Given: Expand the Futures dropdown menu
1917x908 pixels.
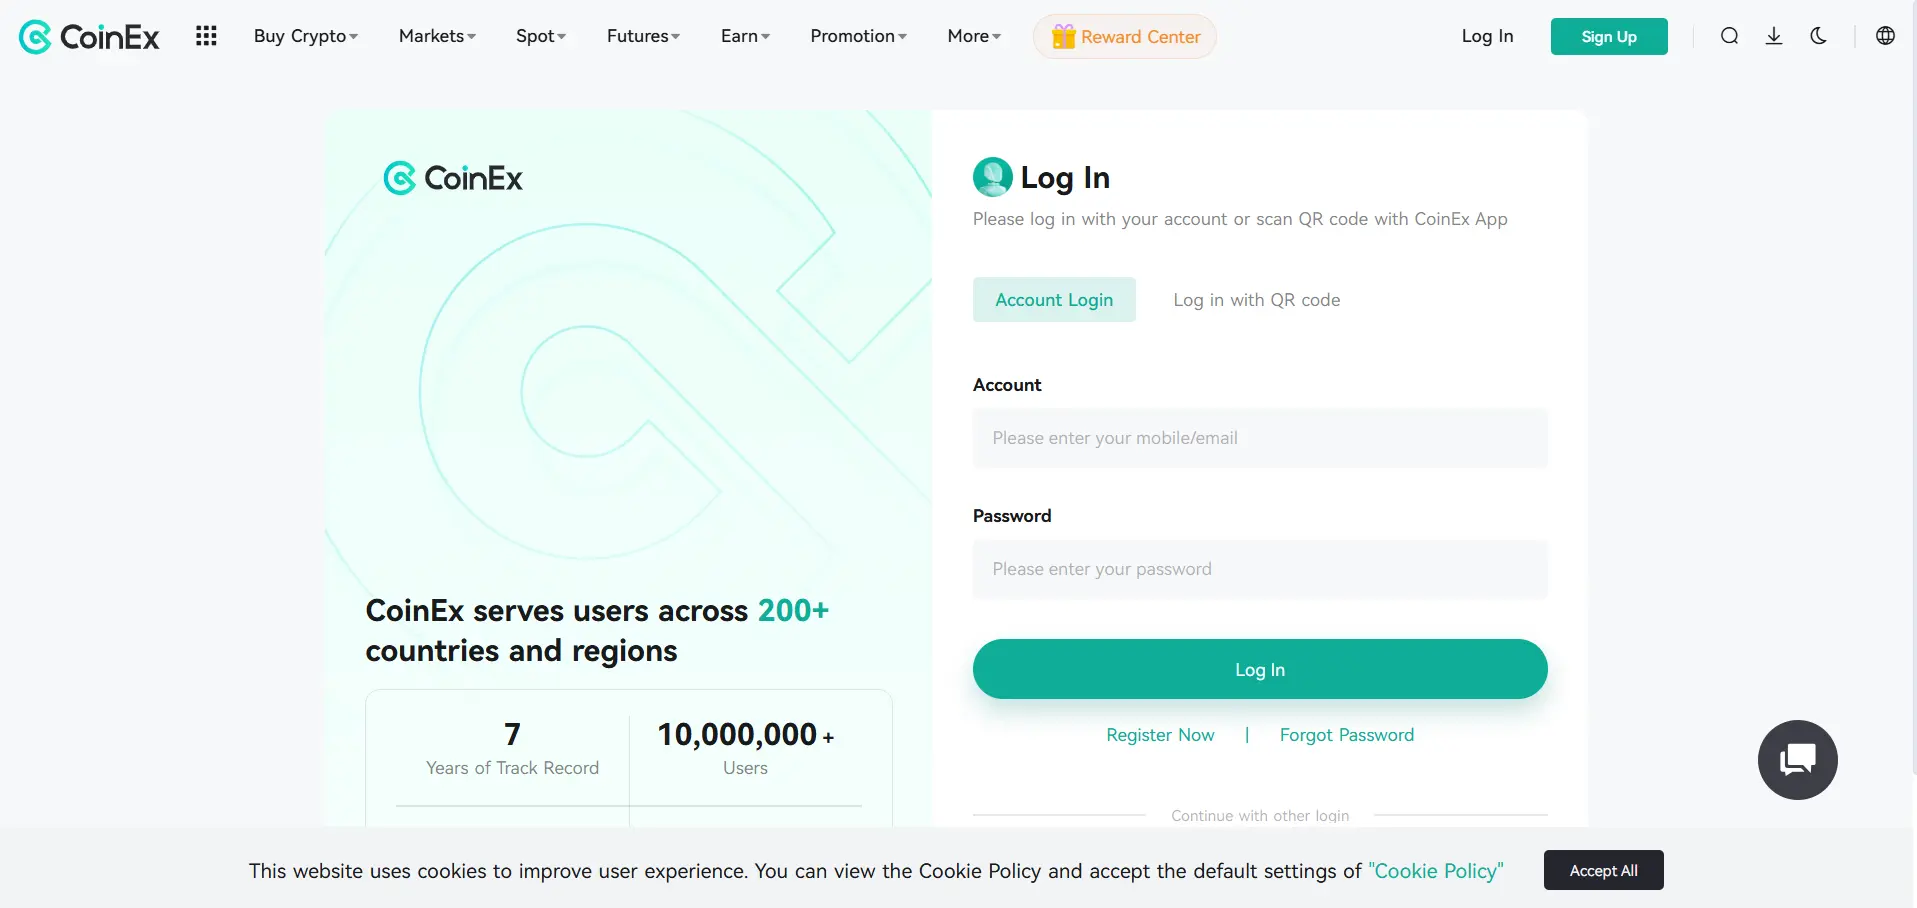Looking at the screenshot, I should (x=643, y=36).
